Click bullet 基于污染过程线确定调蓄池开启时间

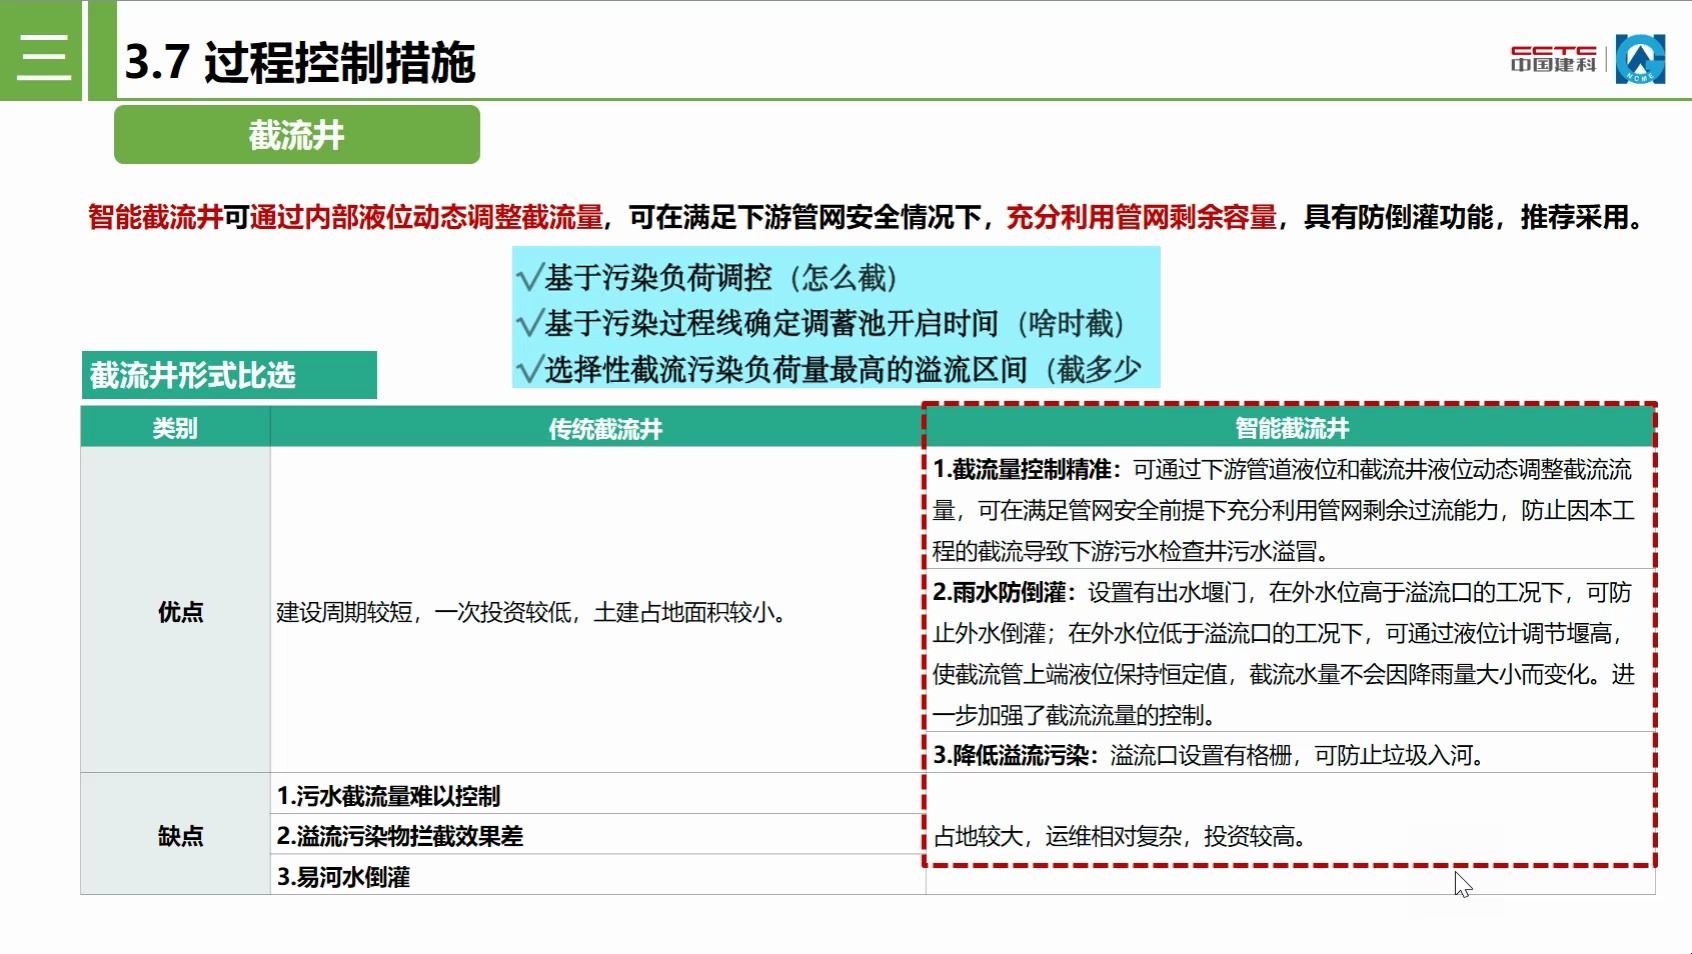(822, 323)
